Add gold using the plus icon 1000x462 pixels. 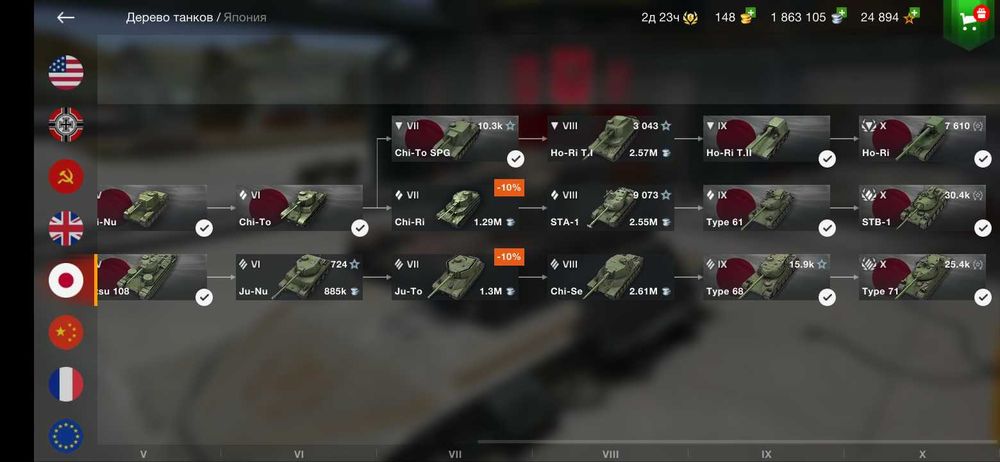click(750, 12)
